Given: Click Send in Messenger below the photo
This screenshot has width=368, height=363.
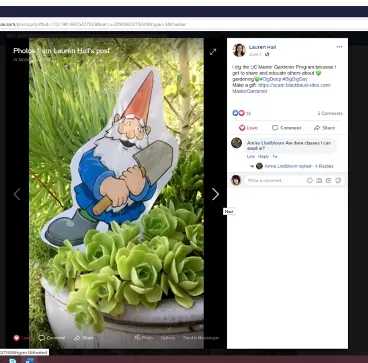Looking at the screenshot, I should [201, 338].
